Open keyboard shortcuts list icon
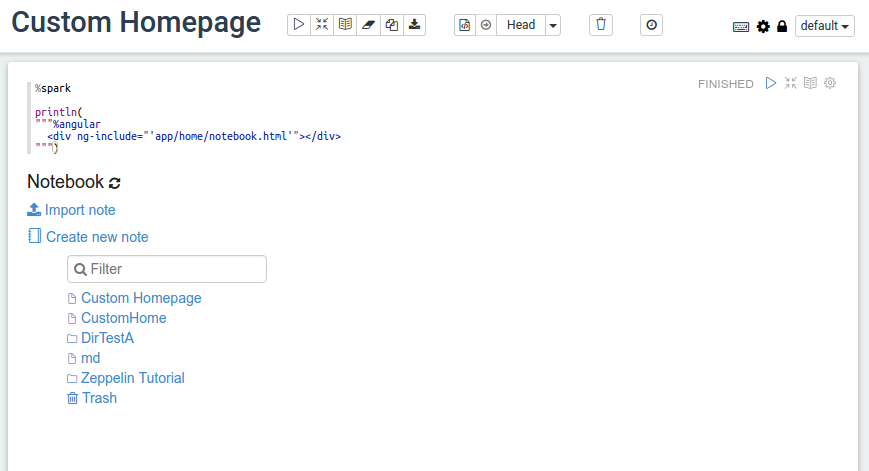 click(x=741, y=27)
